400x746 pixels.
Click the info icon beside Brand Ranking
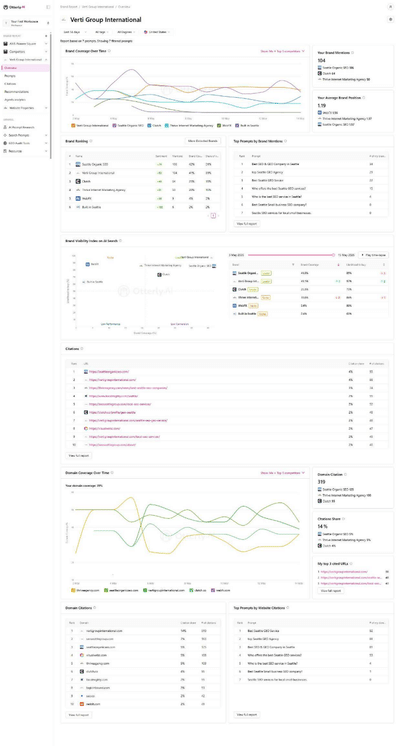[x=91, y=141]
